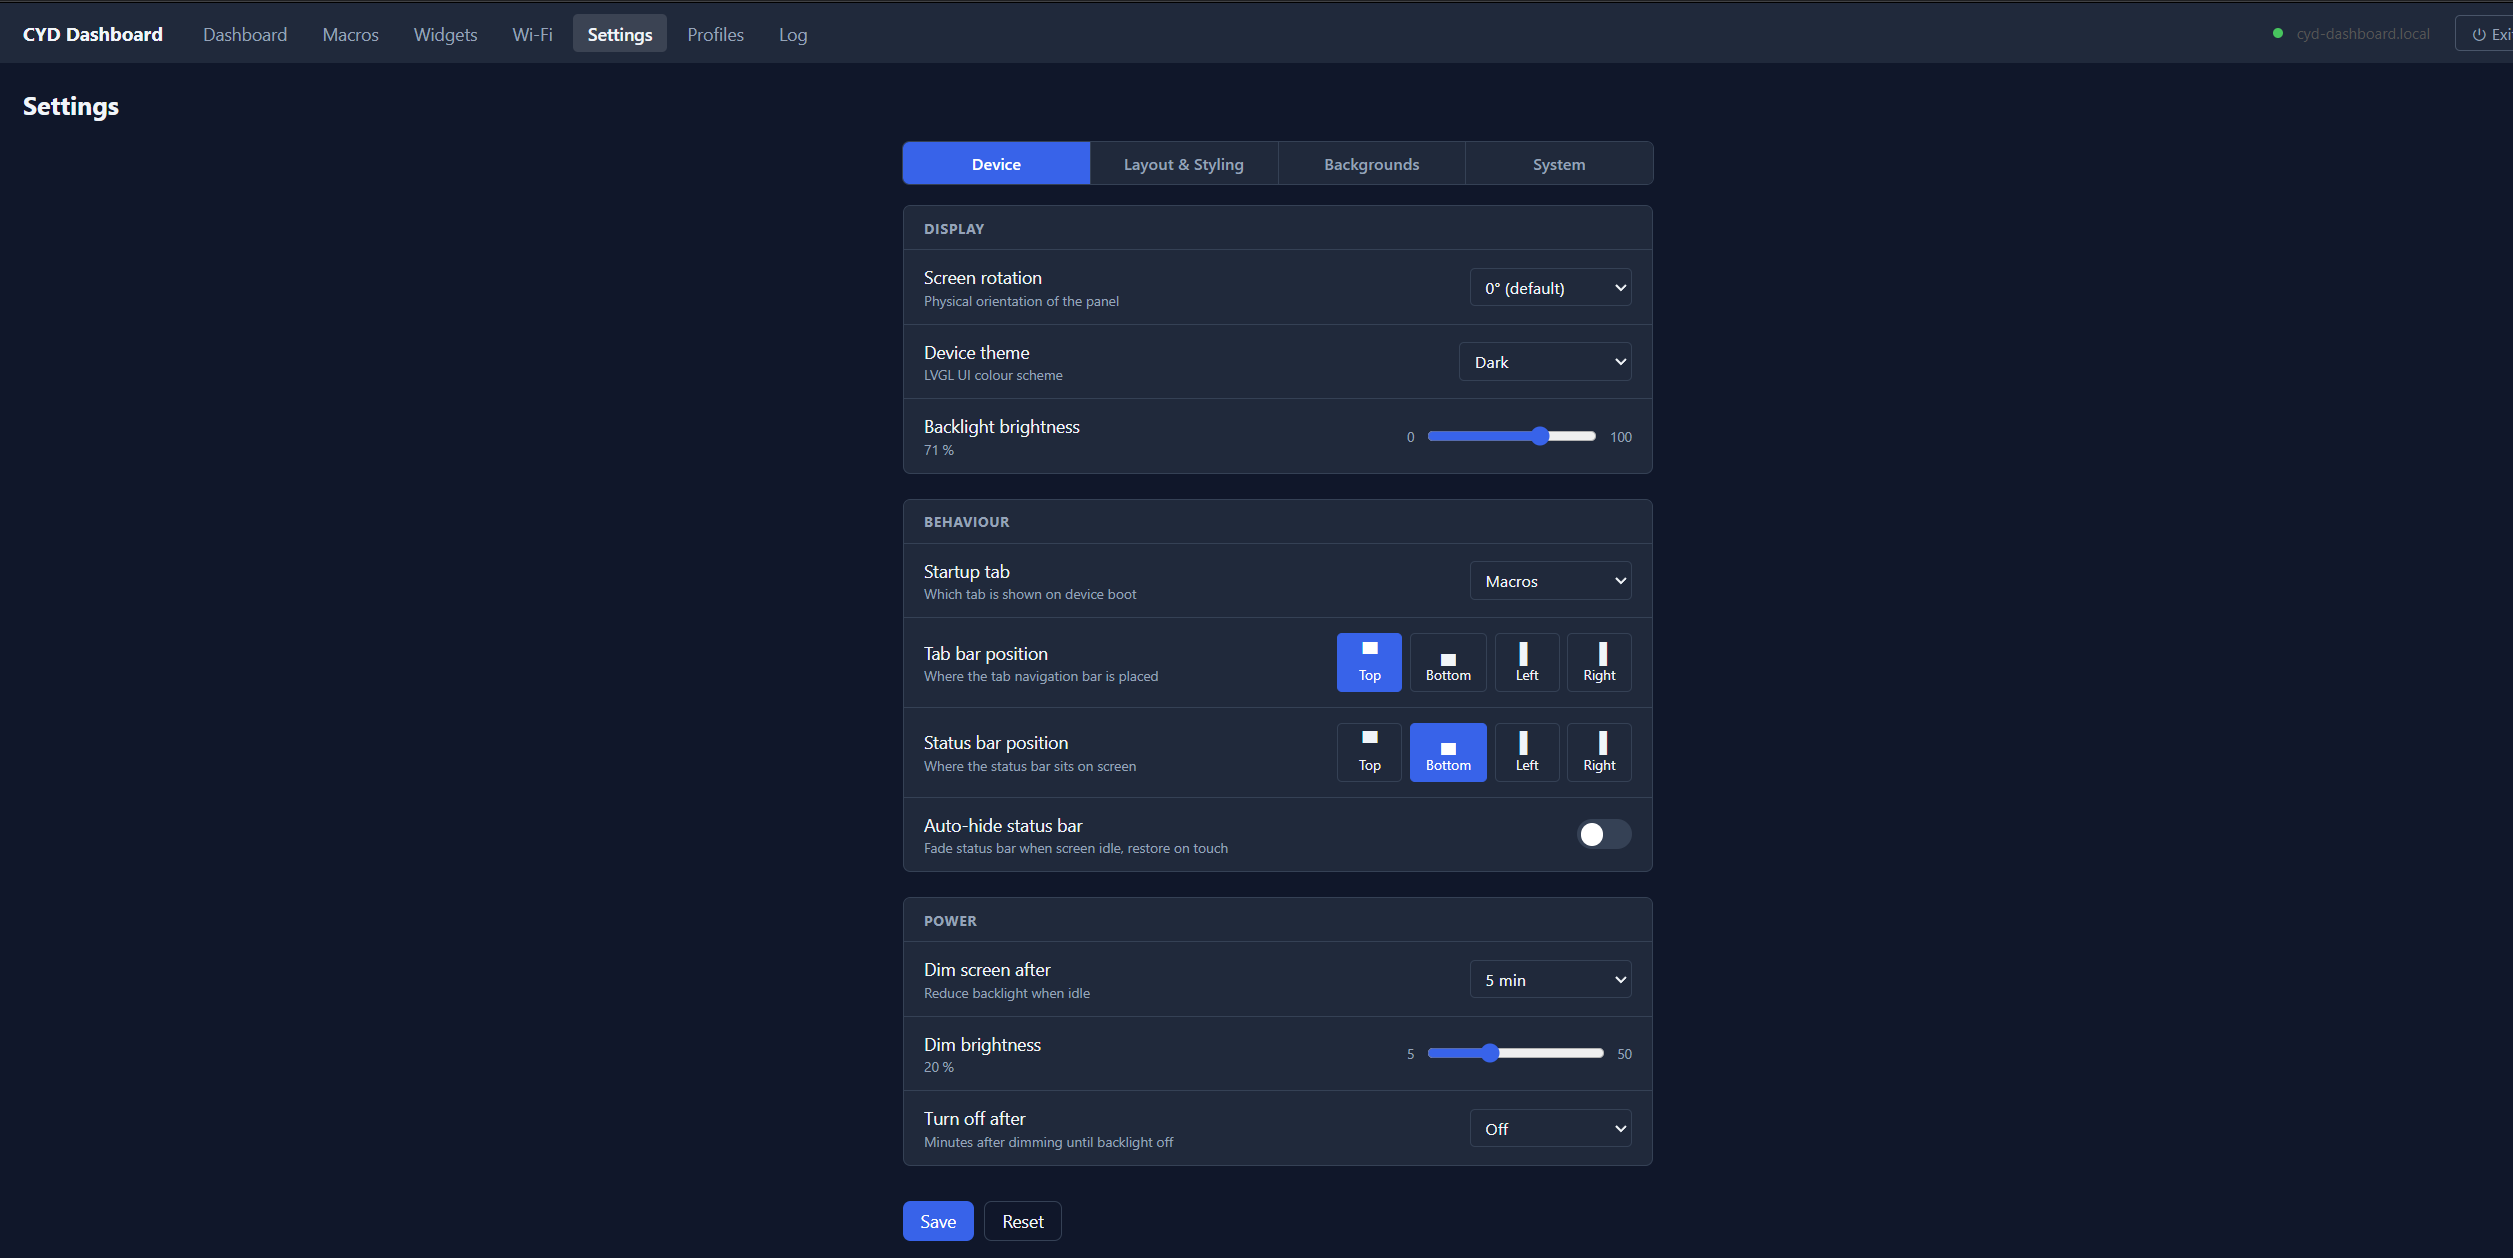Adjust the Backlight brightness slider
Screen dimensions: 2513x1258
pyautogui.click(x=1511, y=436)
